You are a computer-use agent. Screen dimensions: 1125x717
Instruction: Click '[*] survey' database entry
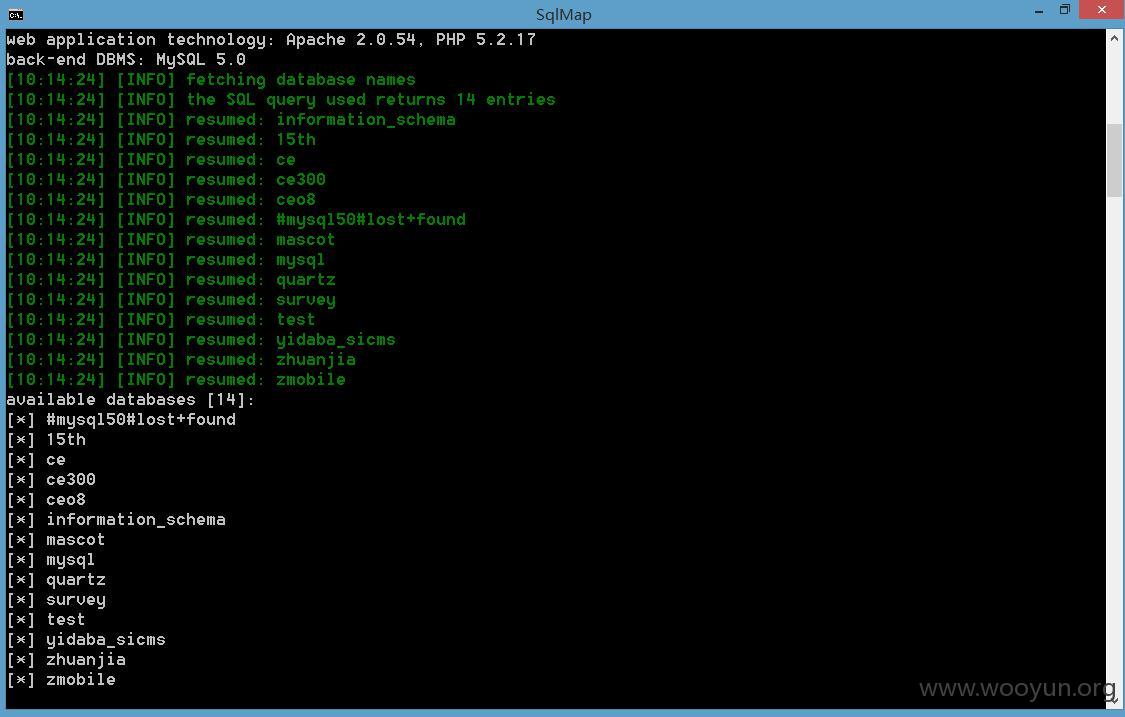tap(56, 600)
